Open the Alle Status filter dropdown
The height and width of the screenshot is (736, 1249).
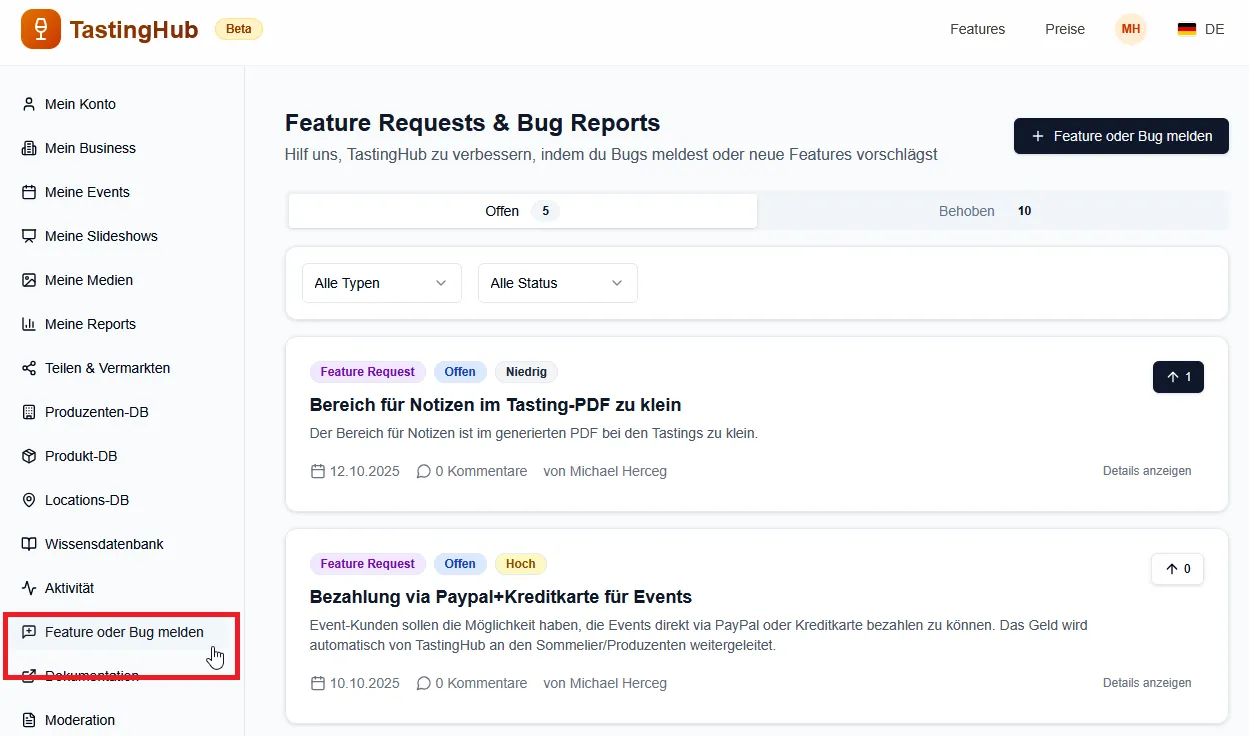[x=557, y=283]
